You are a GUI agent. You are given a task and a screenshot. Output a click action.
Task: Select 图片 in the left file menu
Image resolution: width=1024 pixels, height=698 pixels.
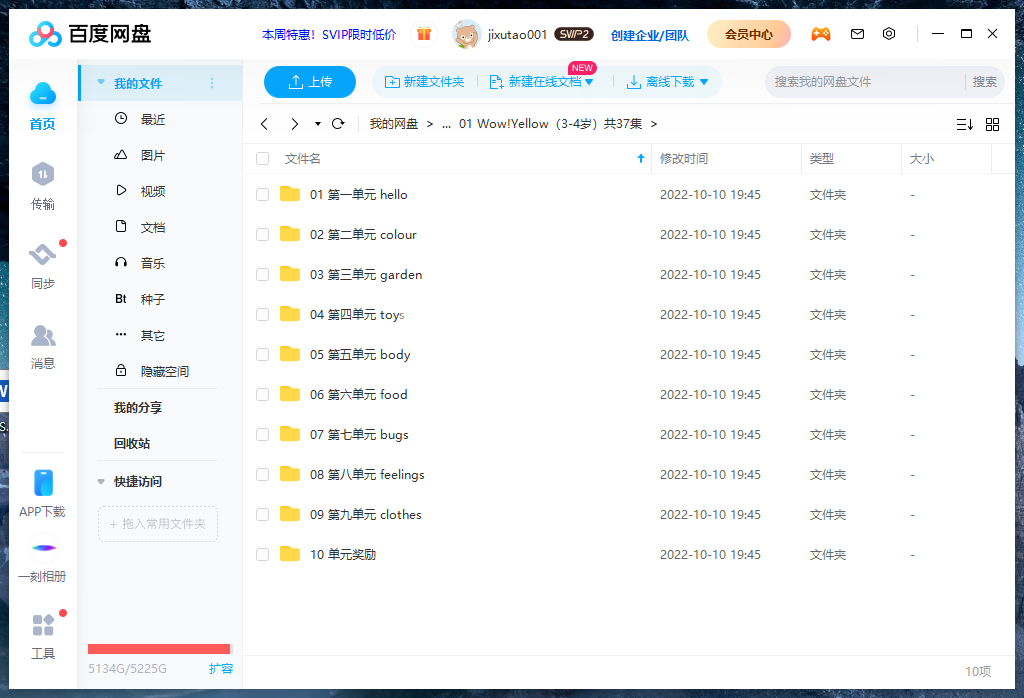point(153,156)
